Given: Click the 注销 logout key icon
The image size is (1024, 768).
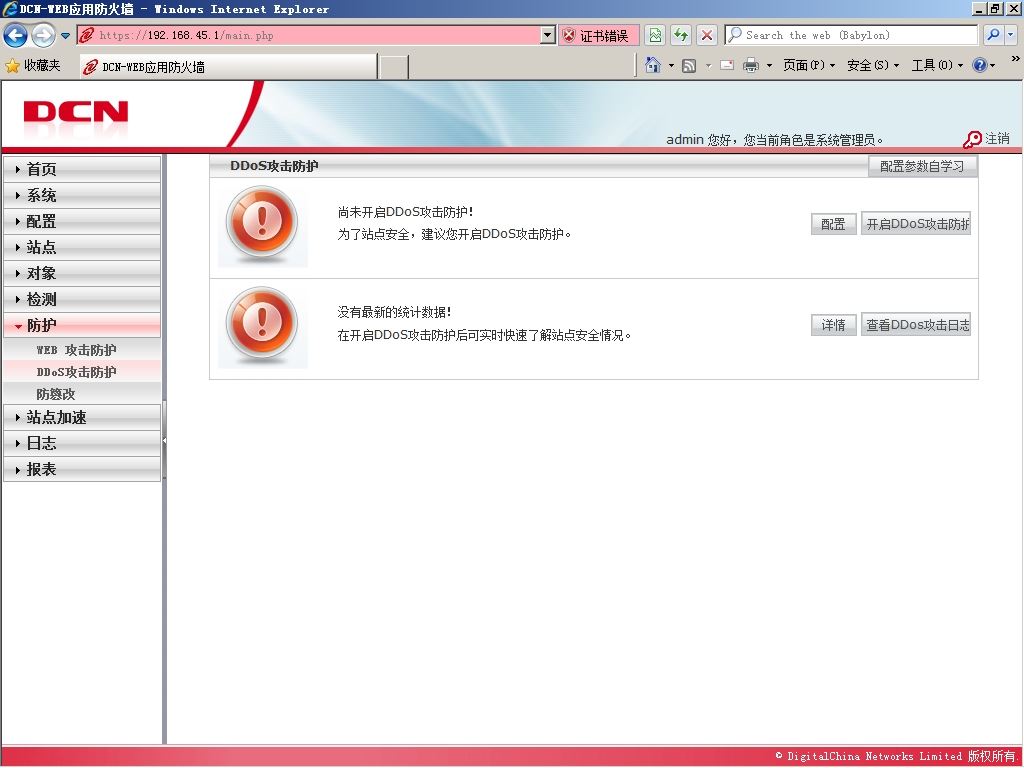Looking at the screenshot, I should 972,140.
